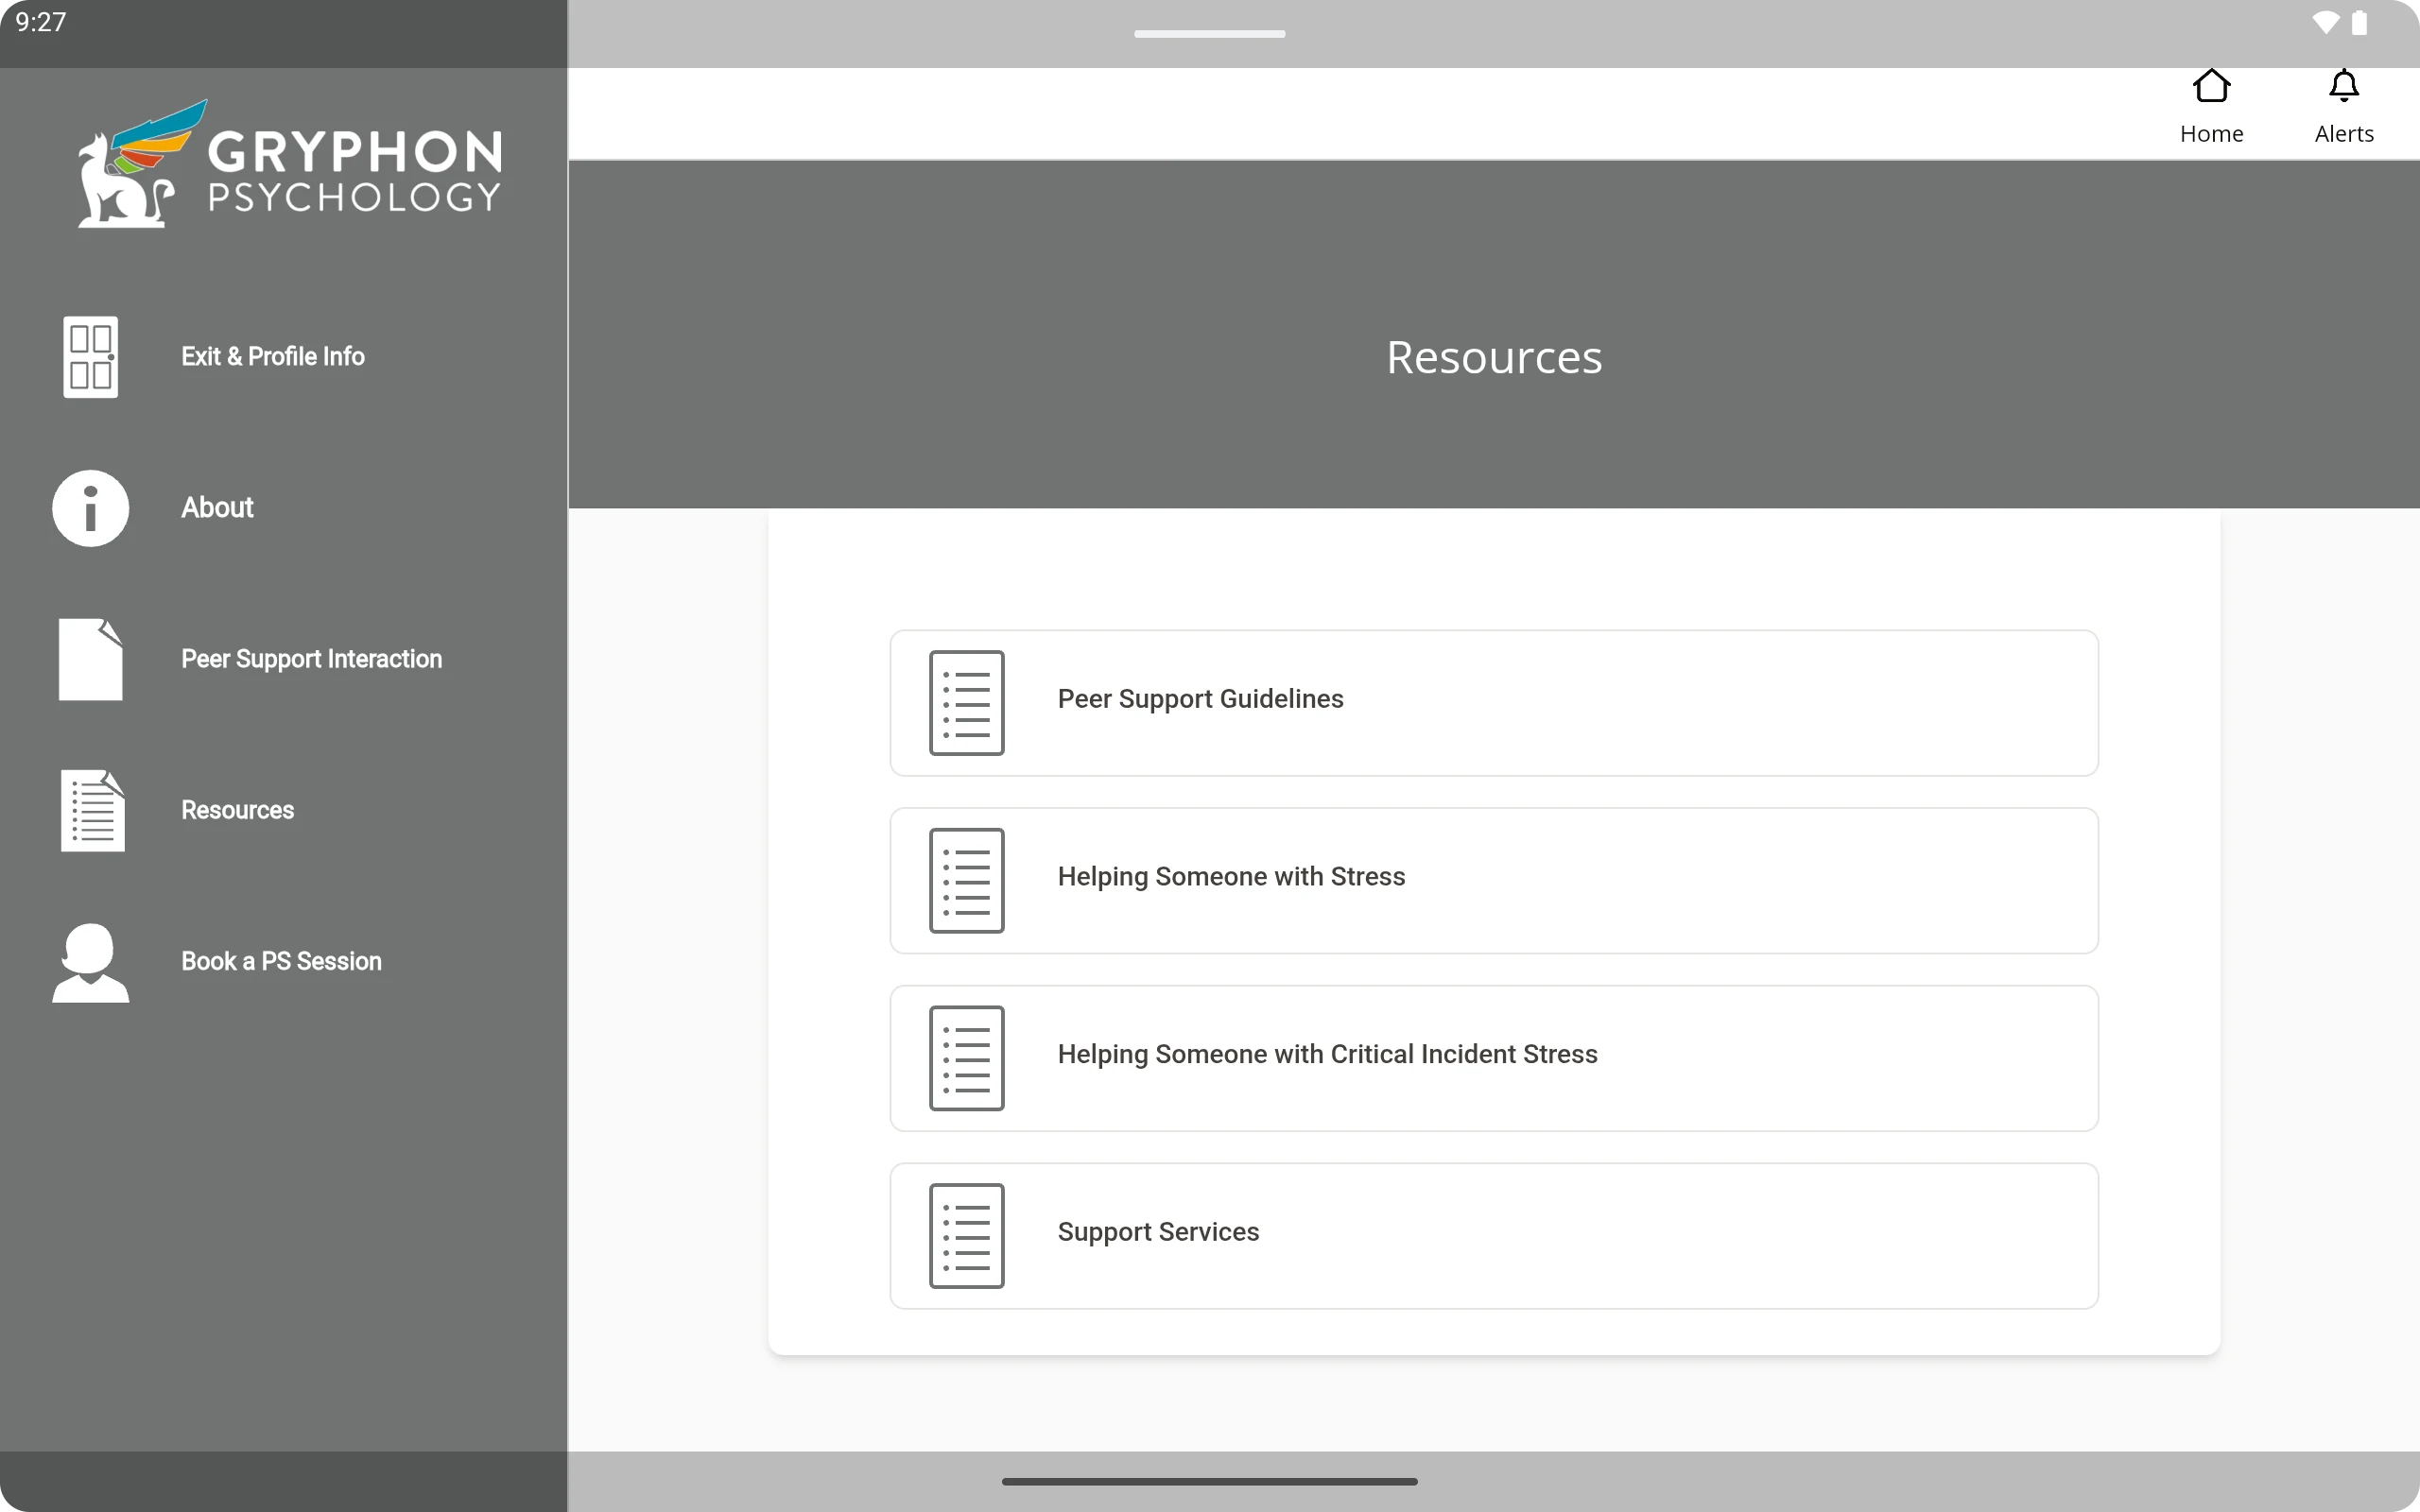The width and height of the screenshot is (2420, 1512).
Task: Click the Peer Support Interaction page icon
Action: point(91,659)
